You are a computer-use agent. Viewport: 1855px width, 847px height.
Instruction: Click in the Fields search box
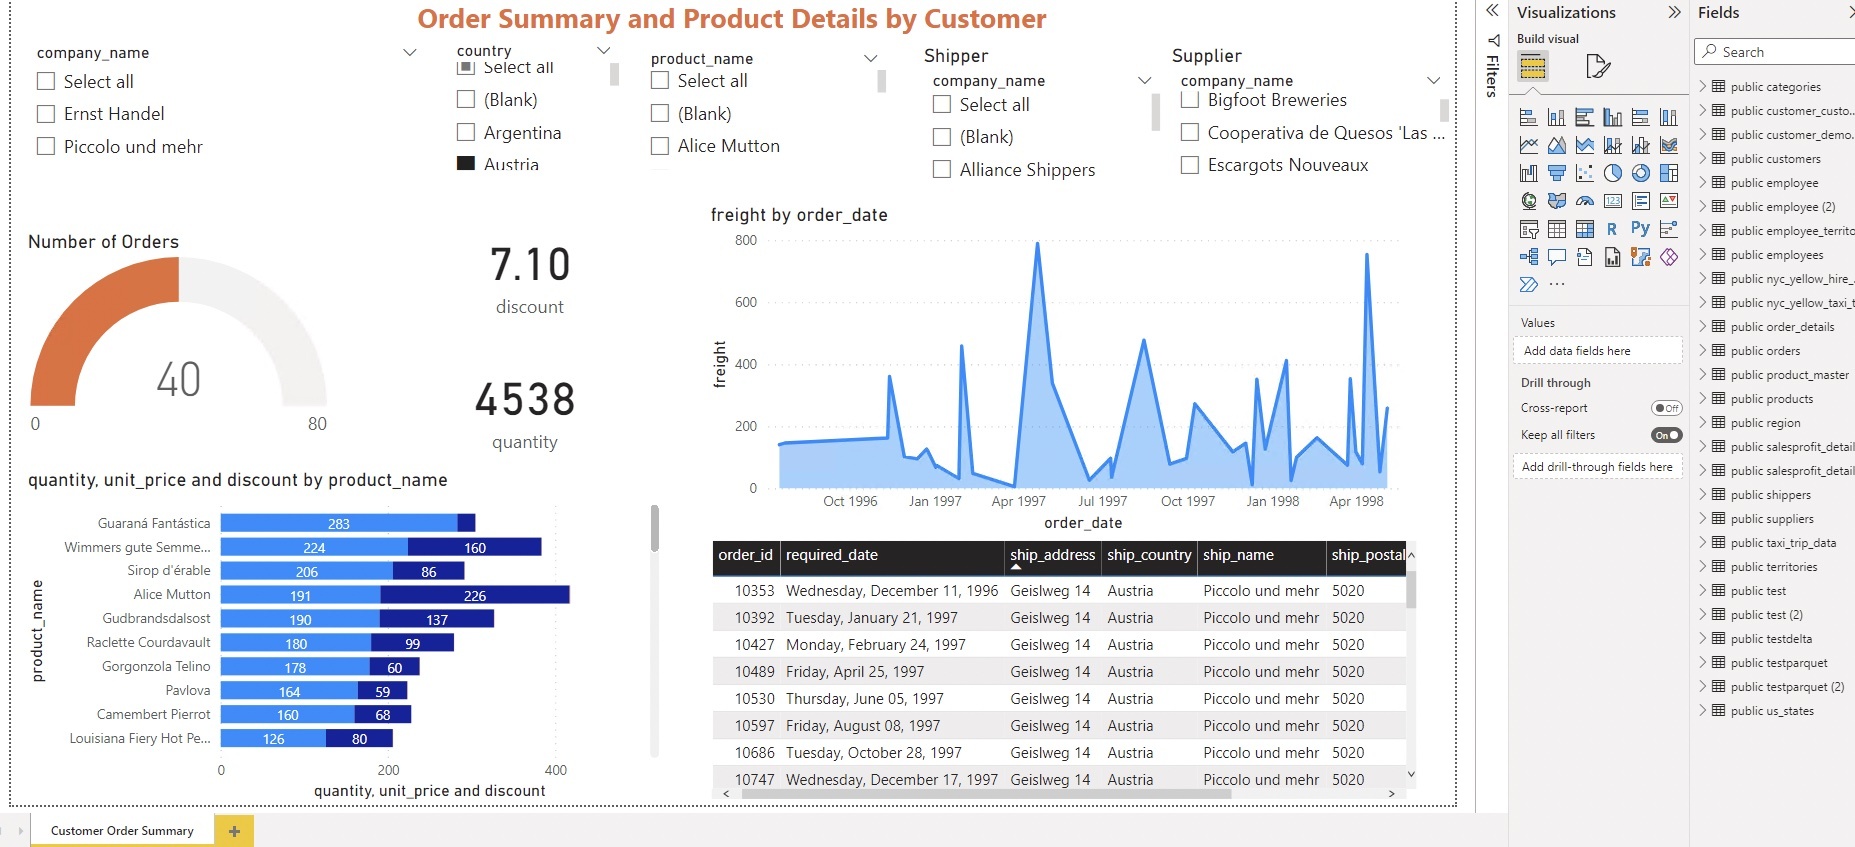(x=1775, y=52)
